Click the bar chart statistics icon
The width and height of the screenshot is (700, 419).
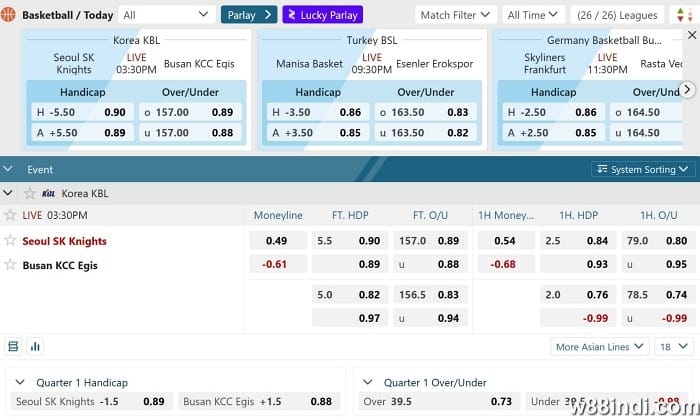click(36, 347)
